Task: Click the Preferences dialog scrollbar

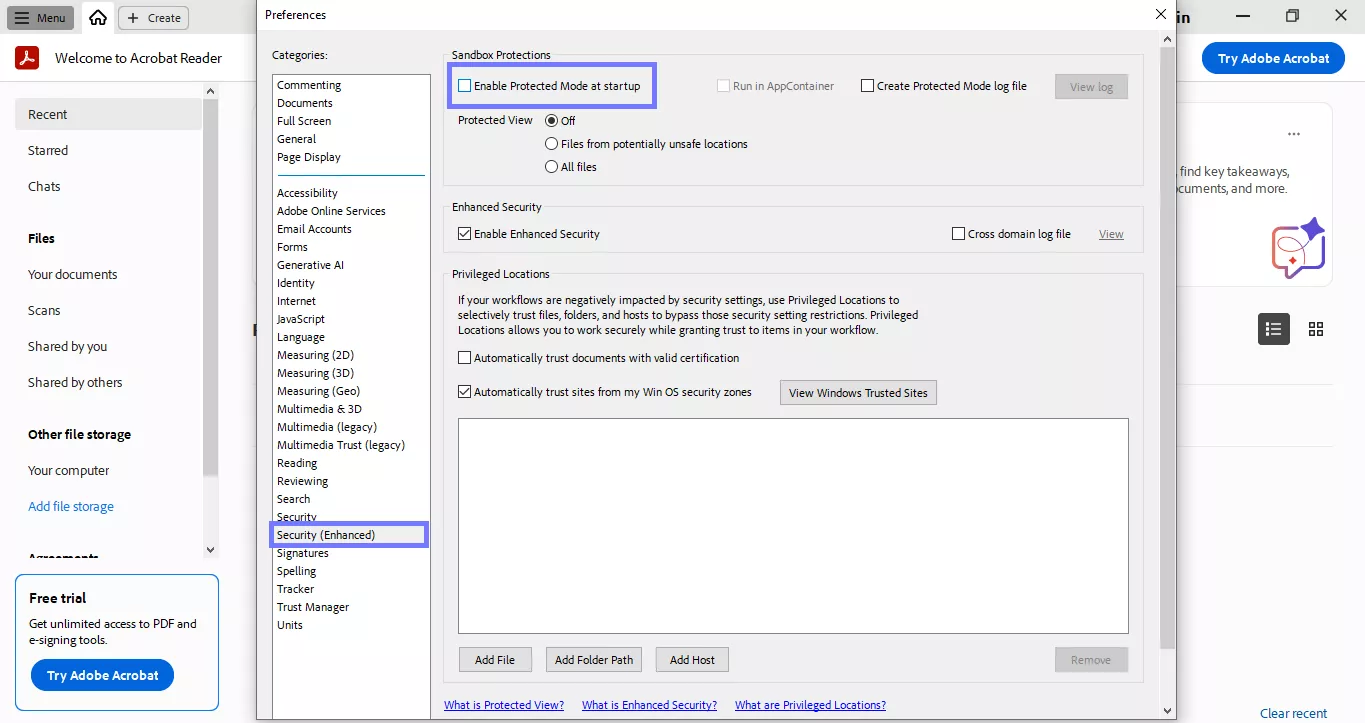Action: tap(1167, 380)
